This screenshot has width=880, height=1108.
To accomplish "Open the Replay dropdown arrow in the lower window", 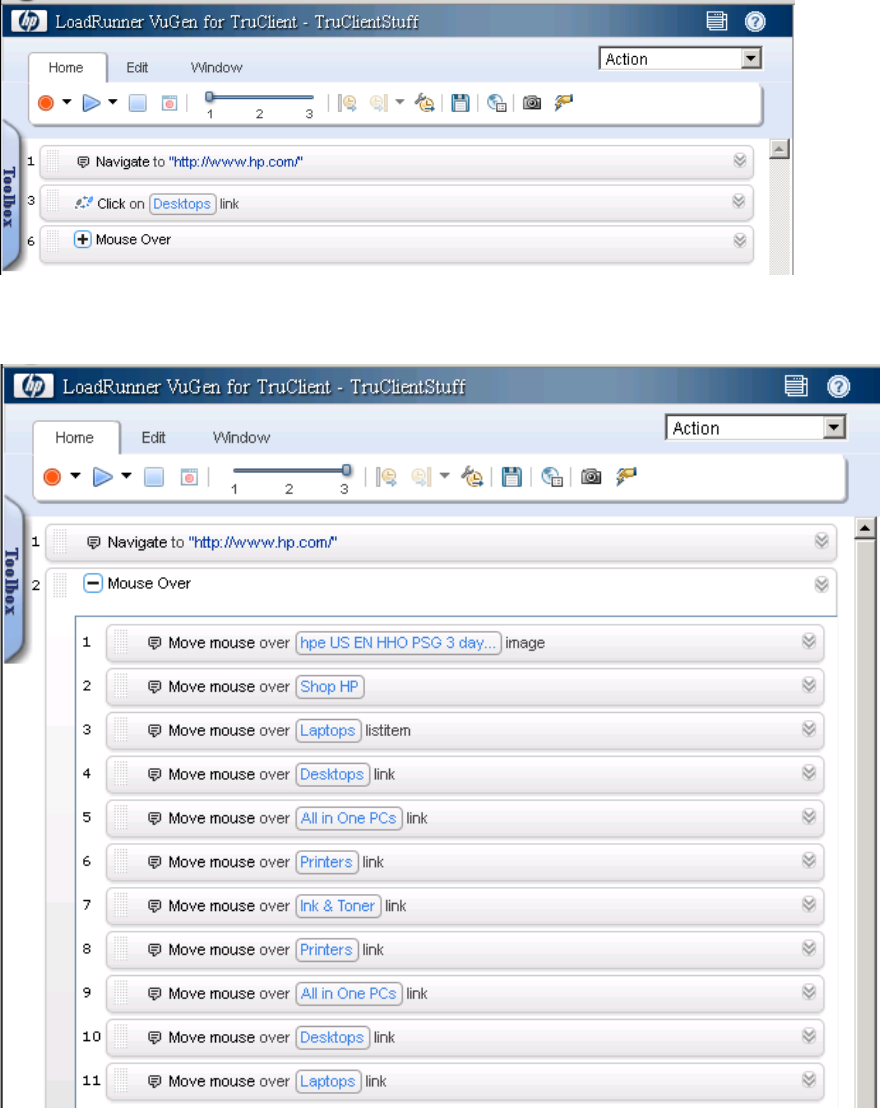I will (127, 476).
